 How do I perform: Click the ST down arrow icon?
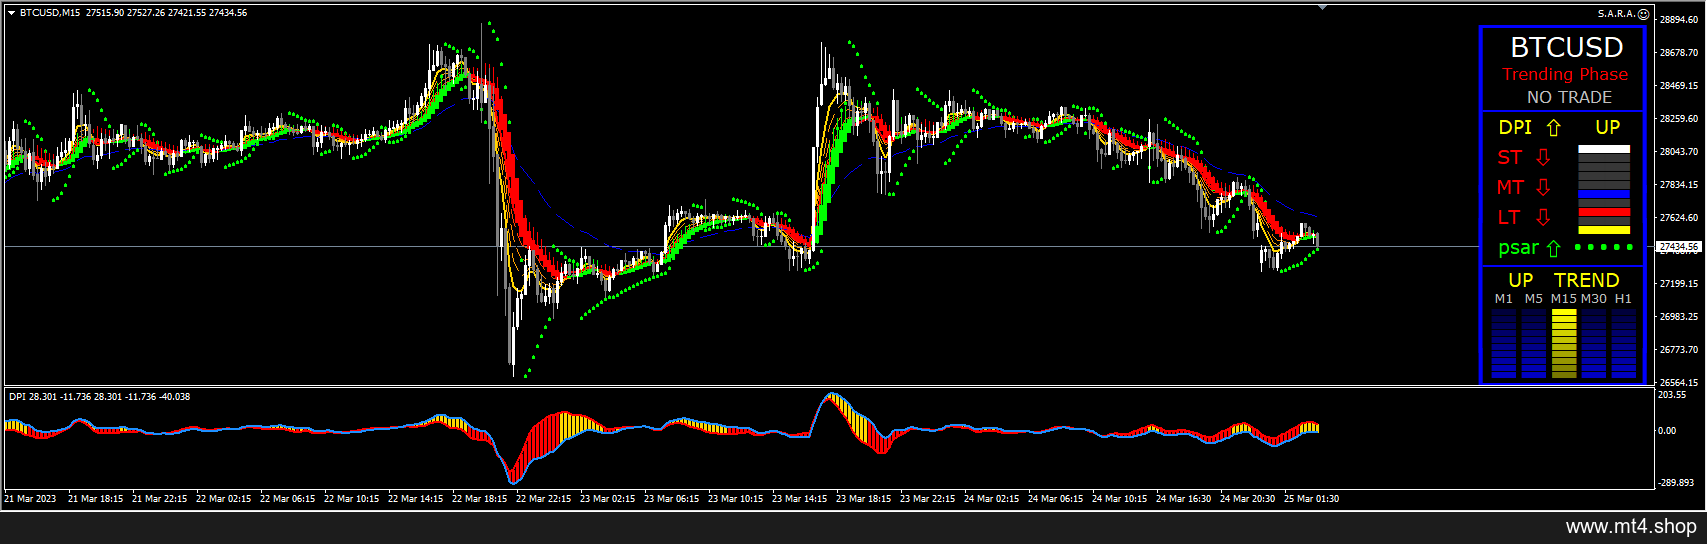pos(1543,158)
